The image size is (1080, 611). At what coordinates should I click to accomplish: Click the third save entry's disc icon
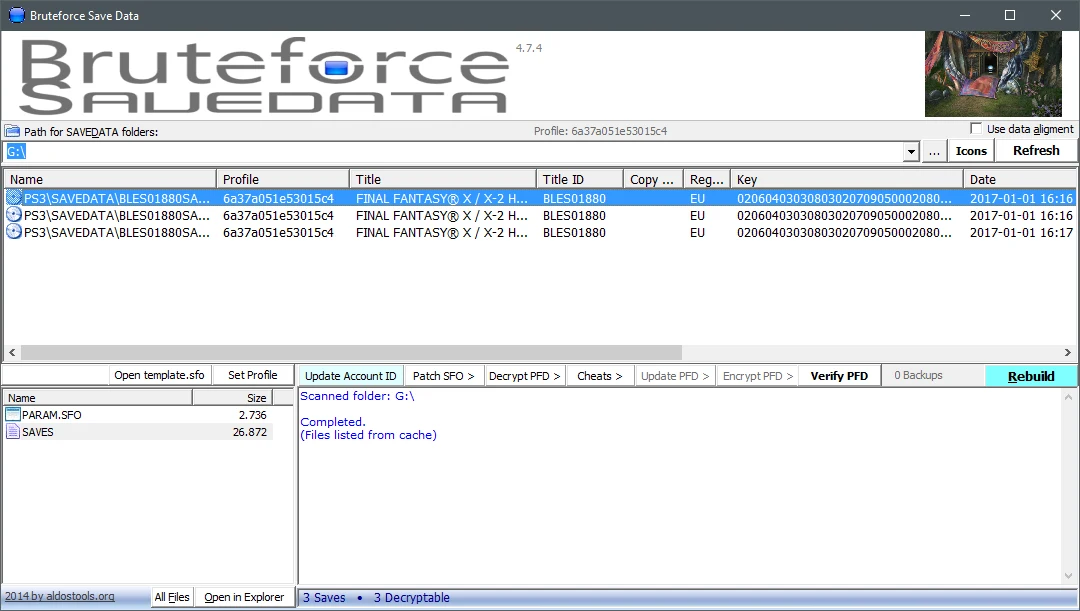coord(14,232)
